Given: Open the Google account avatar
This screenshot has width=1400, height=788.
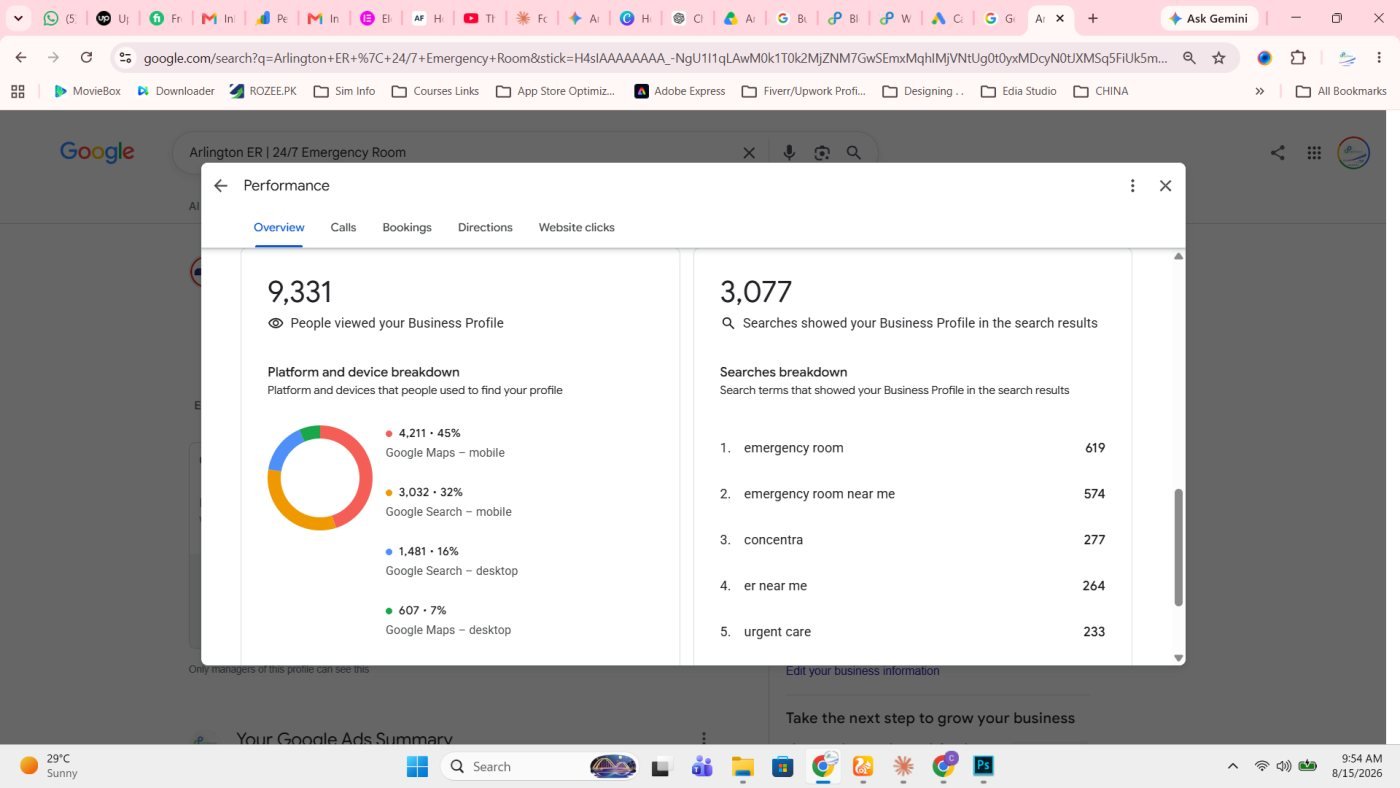Looking at the screenshot, I should 1353,153.
